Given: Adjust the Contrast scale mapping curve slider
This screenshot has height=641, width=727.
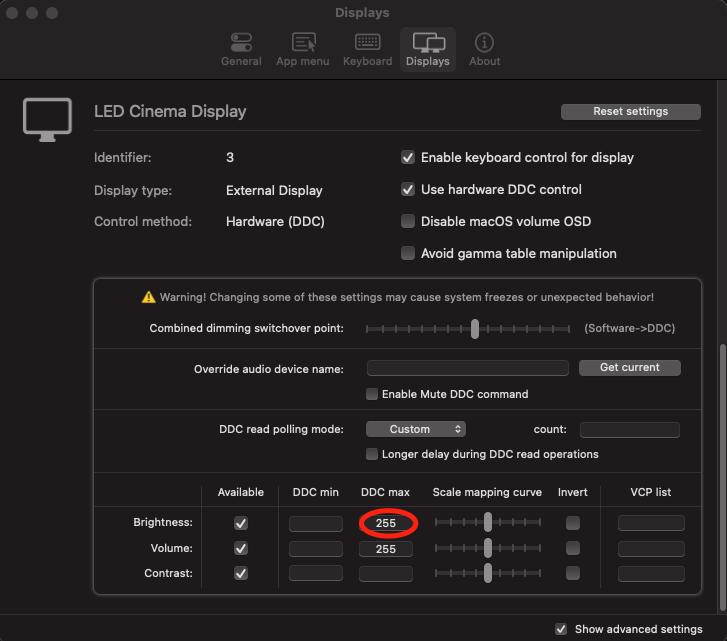Looking at the screenshot, I should pos(488,573).
